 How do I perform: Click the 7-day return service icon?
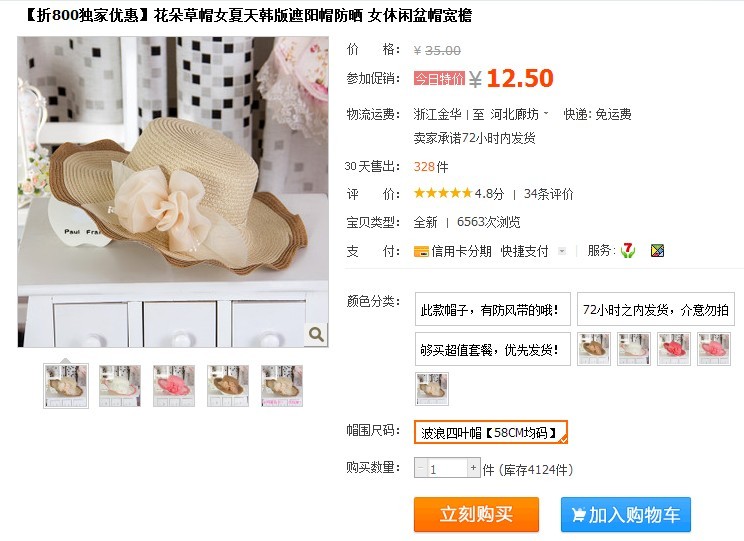click(628, 250)
